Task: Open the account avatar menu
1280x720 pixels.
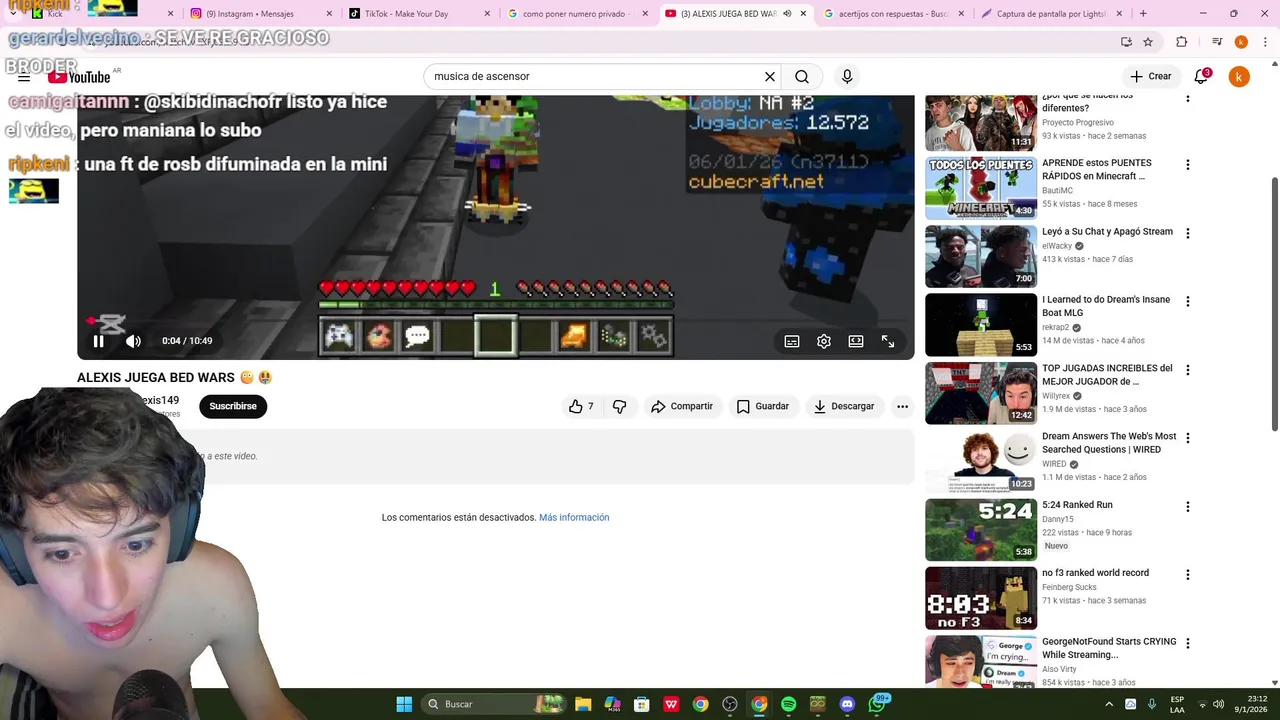Action: 1239,76
